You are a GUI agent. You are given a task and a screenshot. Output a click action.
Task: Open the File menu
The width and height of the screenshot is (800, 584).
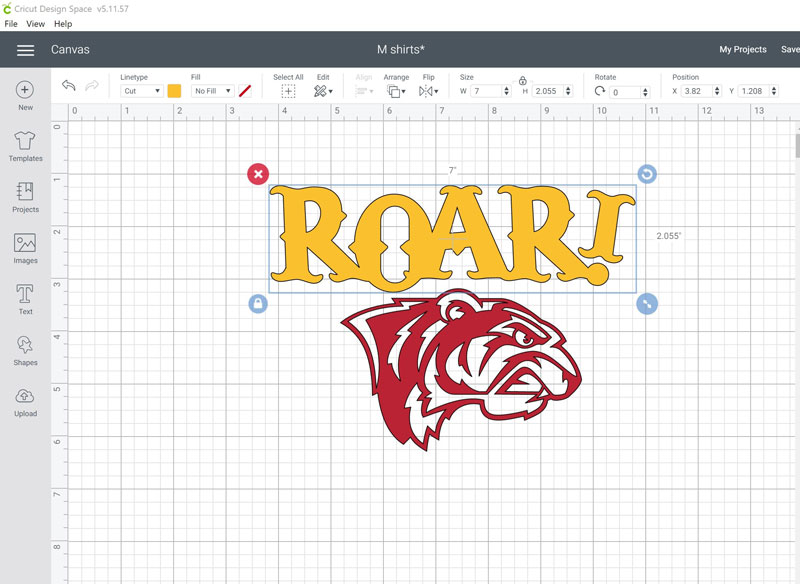point(11,24)
